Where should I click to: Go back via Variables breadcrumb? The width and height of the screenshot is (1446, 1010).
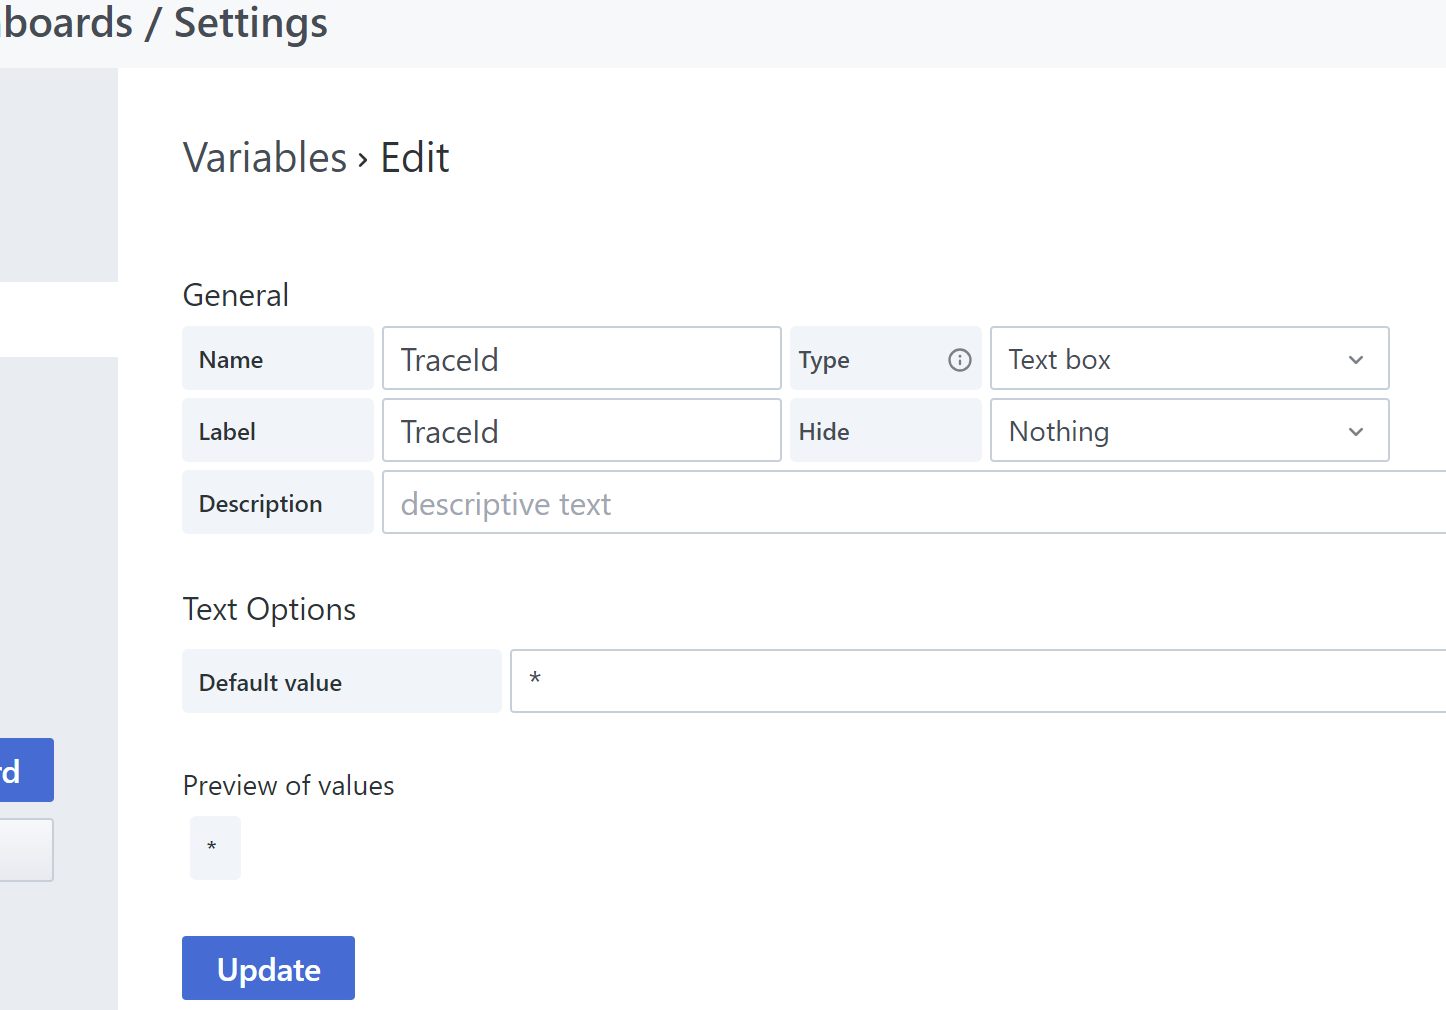pyautogui.click(x=265, y=158)
